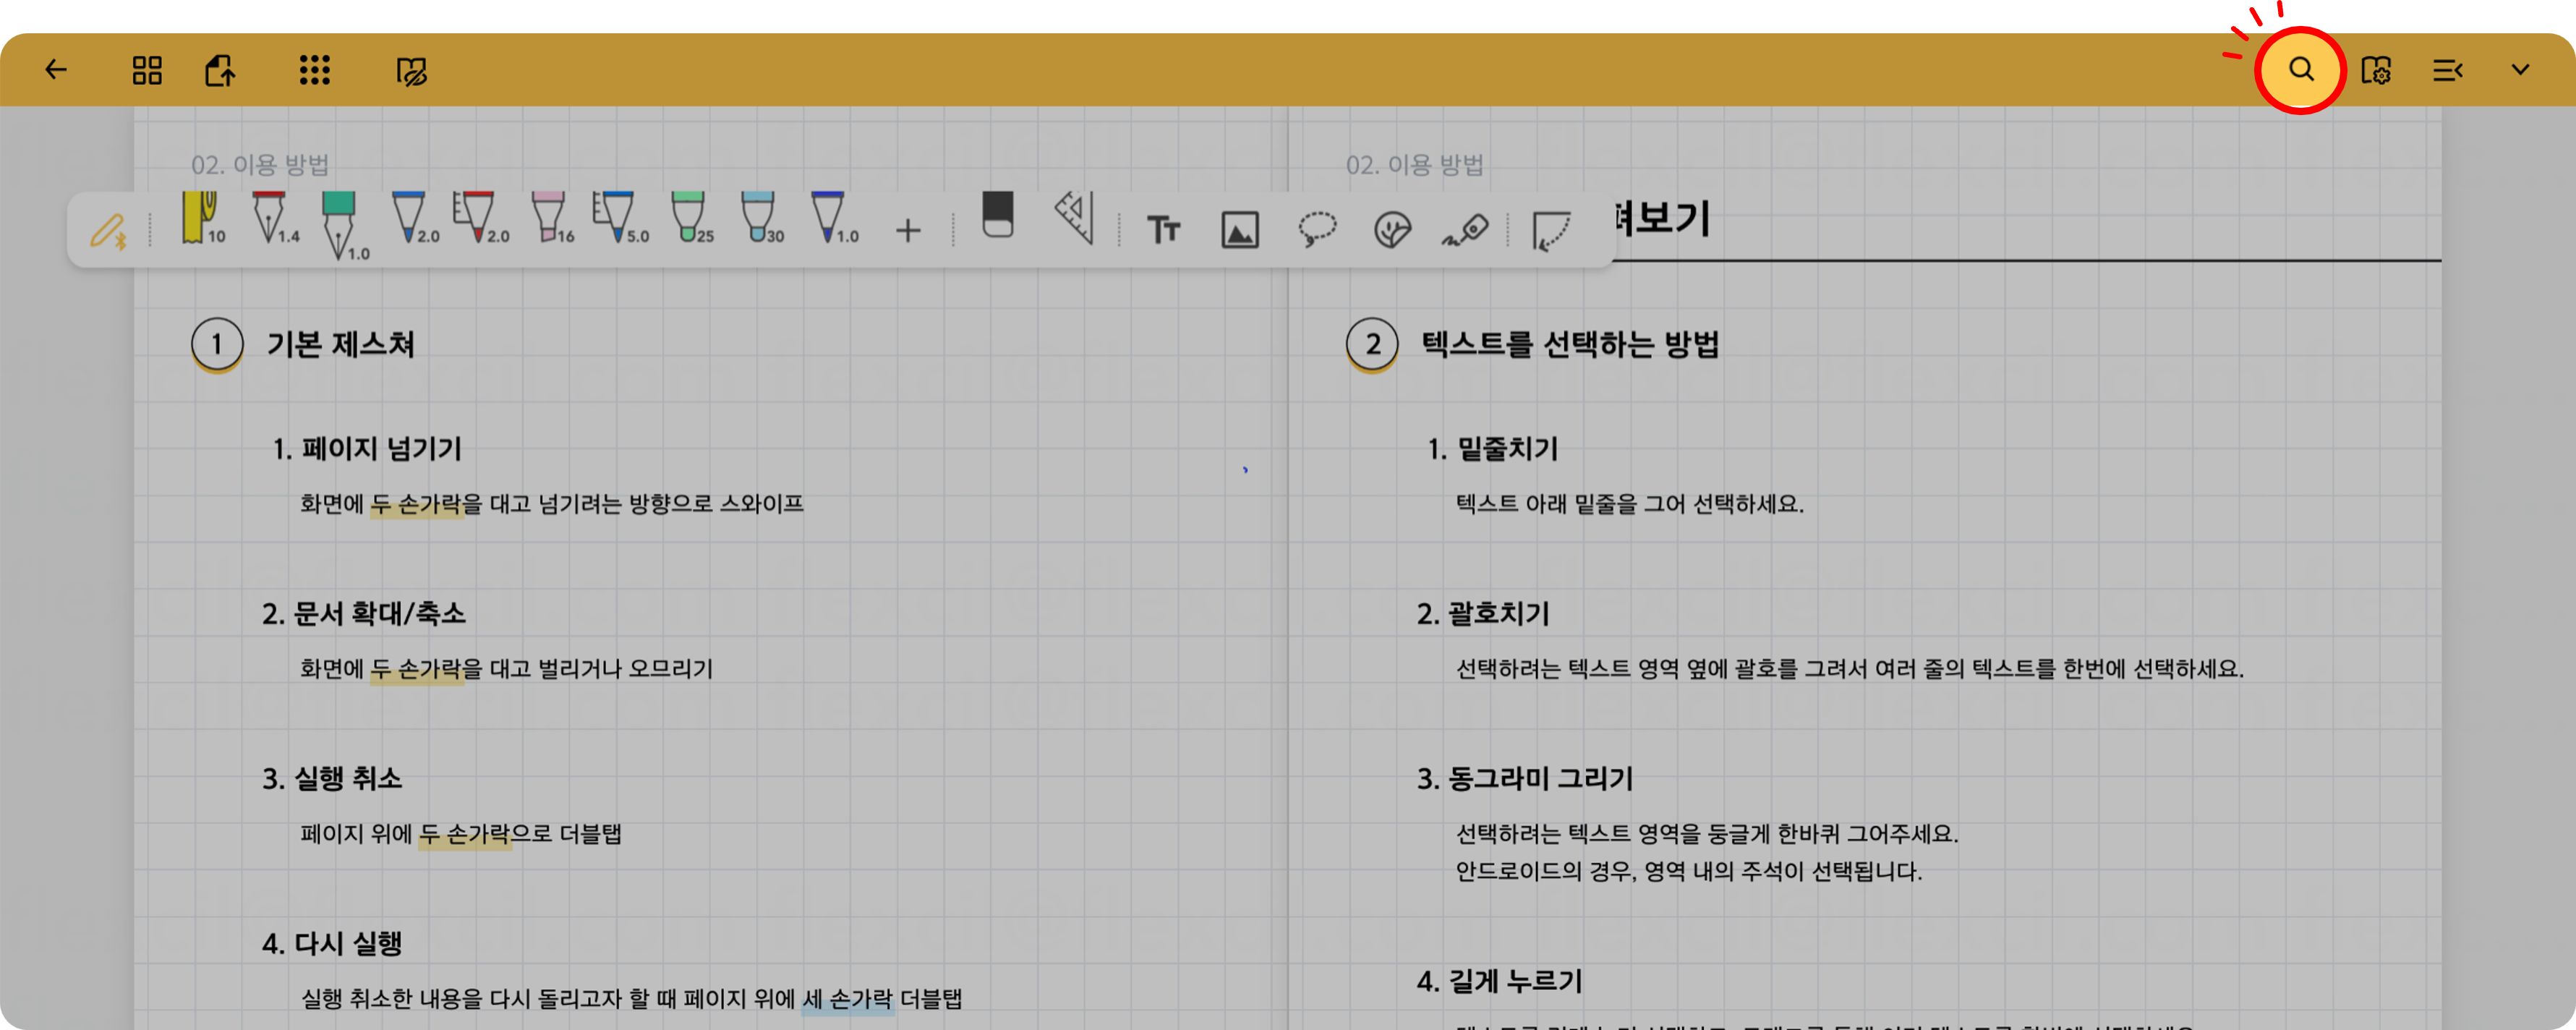This screenshot has width=2576, height=1030.
Task: Click right page header '02. 이용 방법'
Action: click(x=1415, y=164)
